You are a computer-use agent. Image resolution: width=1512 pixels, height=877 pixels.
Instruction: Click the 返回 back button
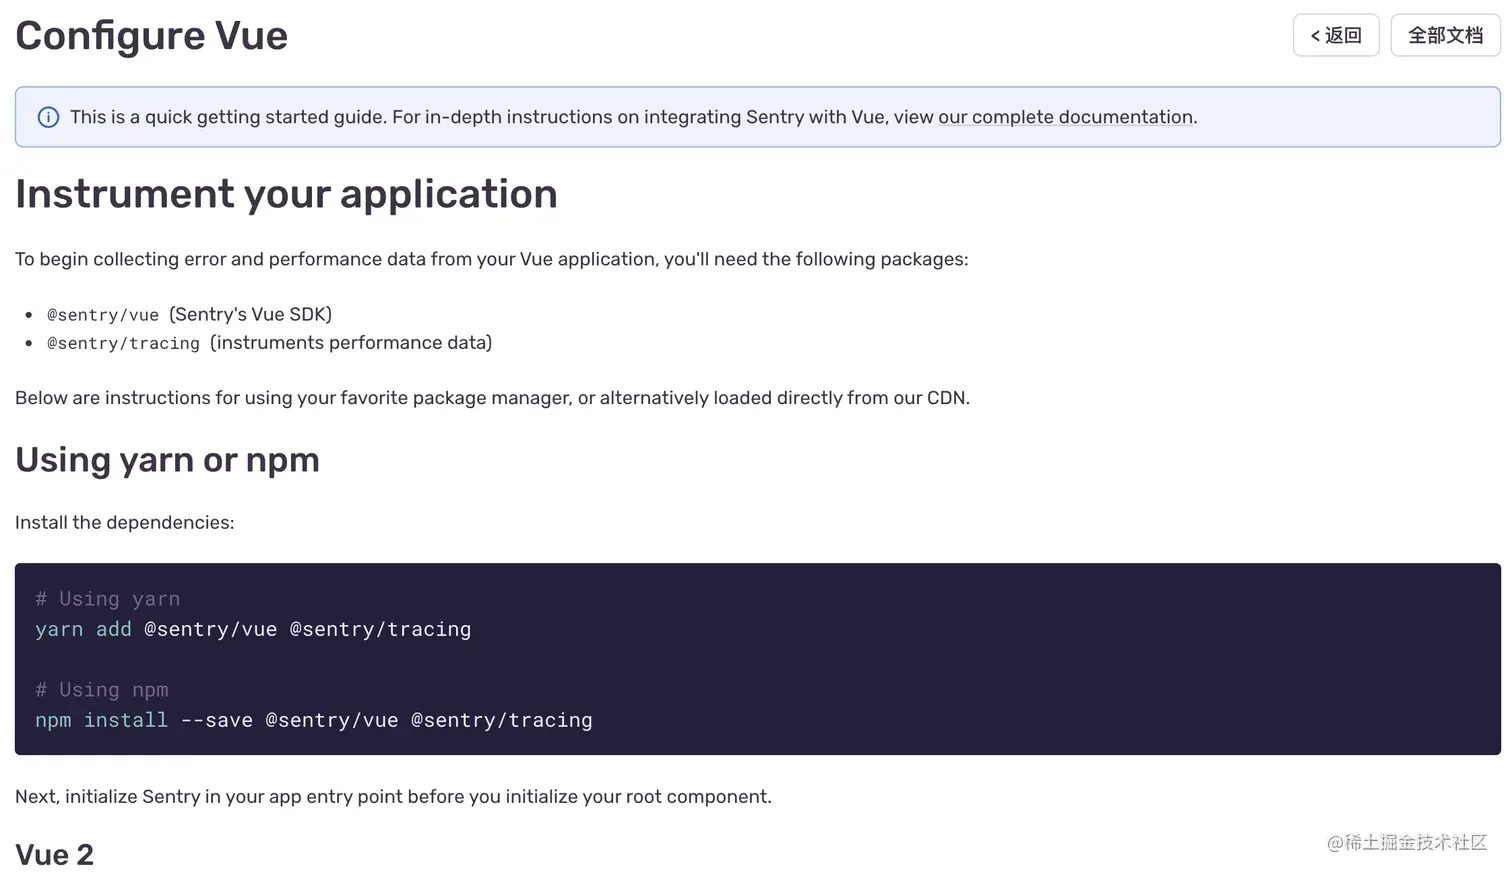point(1336,35)
